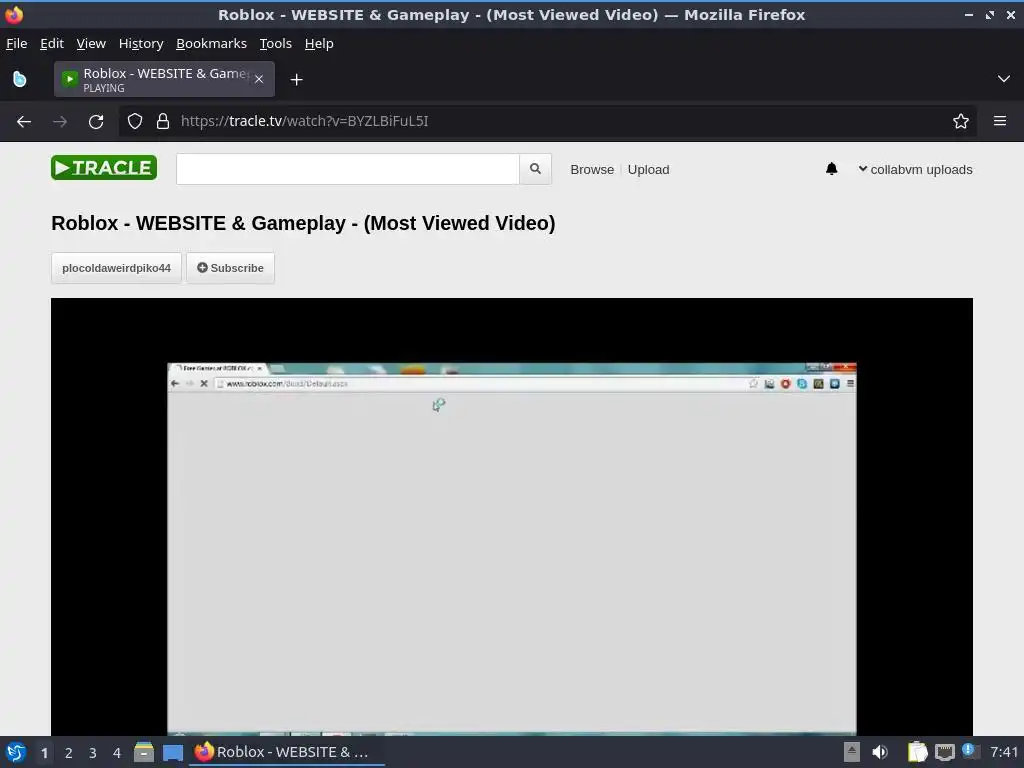Open the Help menu
The image size is (1024, 768).
click(x=319, y=44)
